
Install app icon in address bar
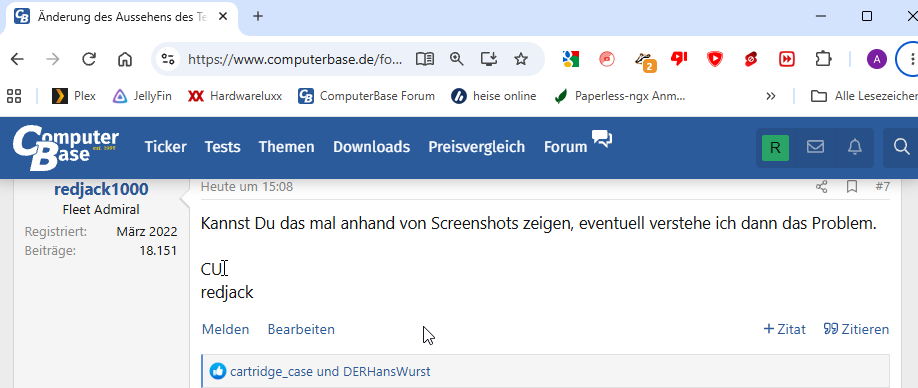click(x=488, y=59)
